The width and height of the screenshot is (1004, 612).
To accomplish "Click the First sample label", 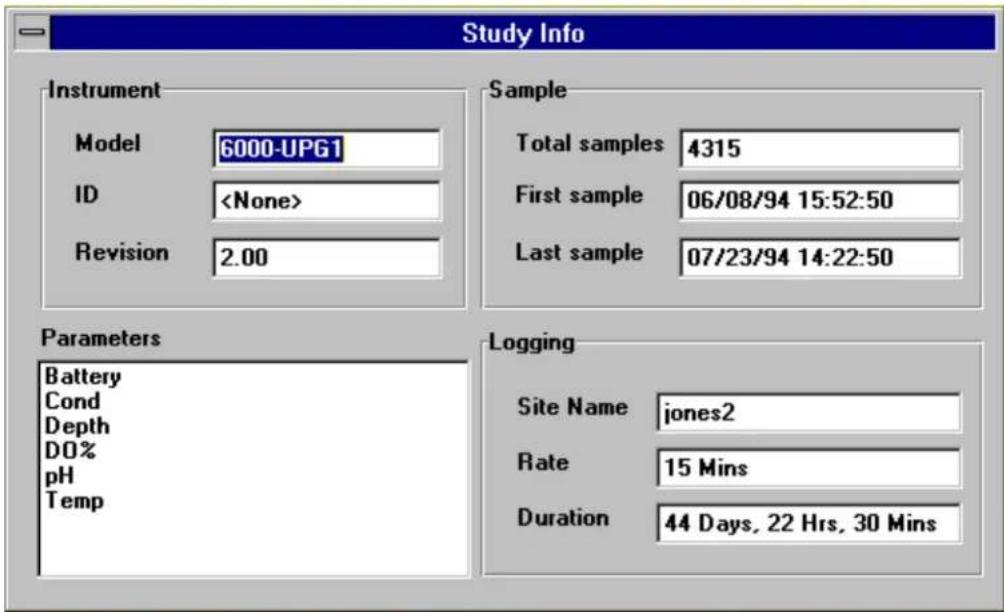I will pyautogui.click(x=579, y=195).
